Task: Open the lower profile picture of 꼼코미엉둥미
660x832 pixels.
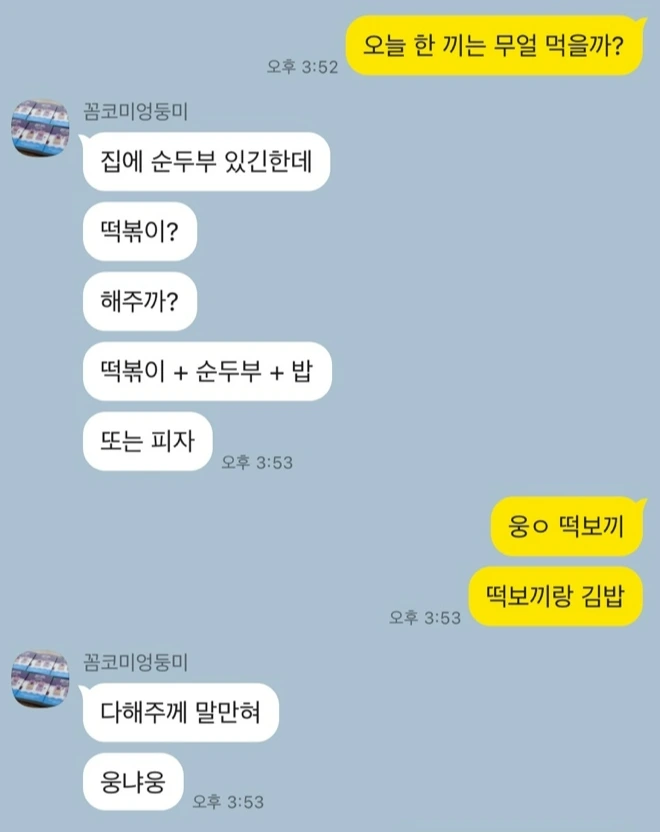Action: tap(40, 679)
